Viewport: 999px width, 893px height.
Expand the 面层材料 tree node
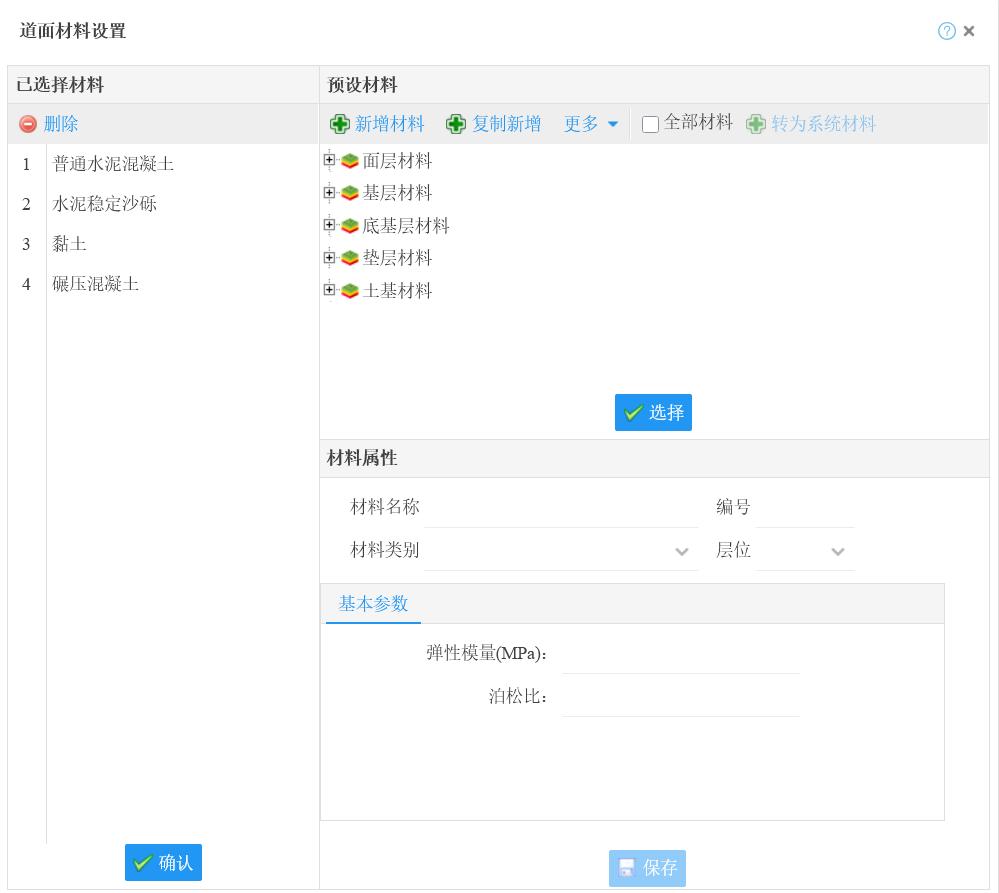[x=329, y=160]
